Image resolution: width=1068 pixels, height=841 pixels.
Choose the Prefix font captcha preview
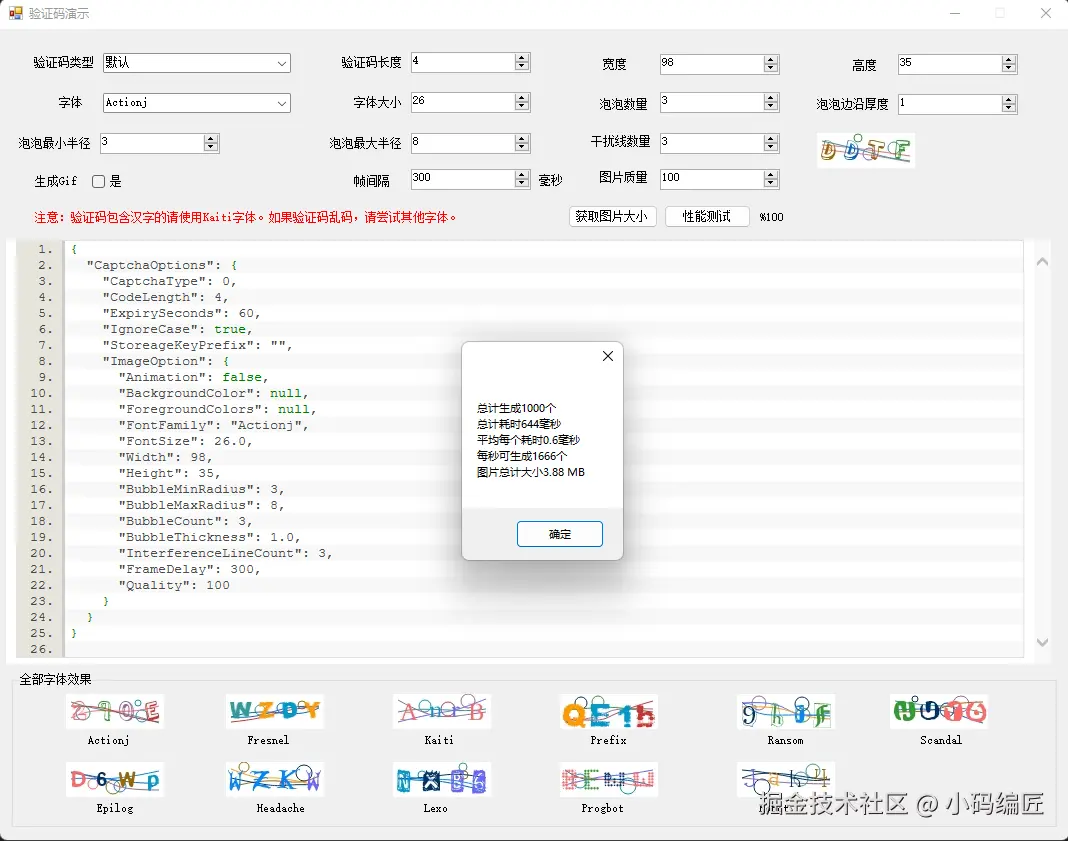point(608,712)
